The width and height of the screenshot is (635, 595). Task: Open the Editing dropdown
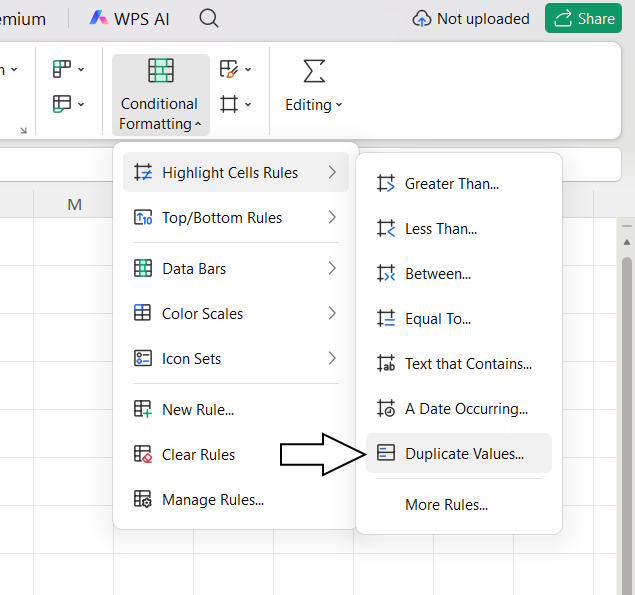click(314, 104)
